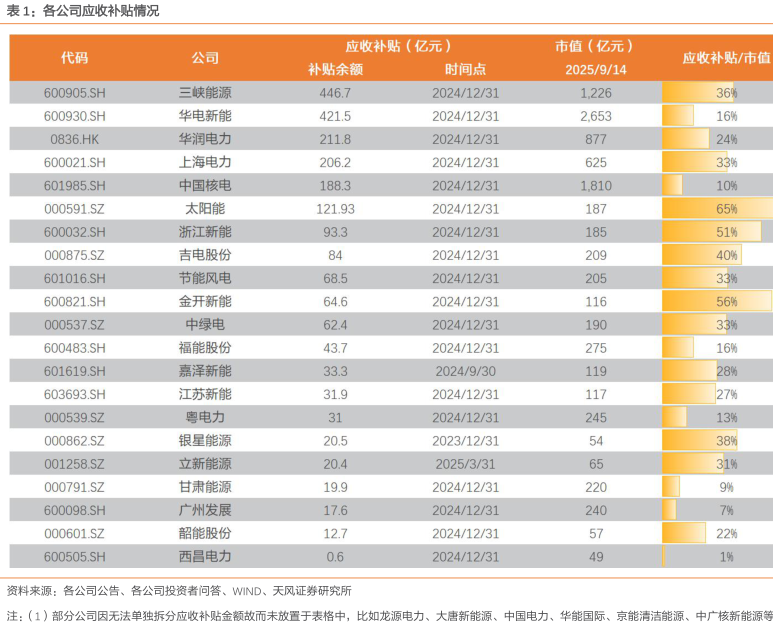Click the 2,653 market value cell
Image resolution: width=773 pixels, height=631 pixels.
click(595, 116)
